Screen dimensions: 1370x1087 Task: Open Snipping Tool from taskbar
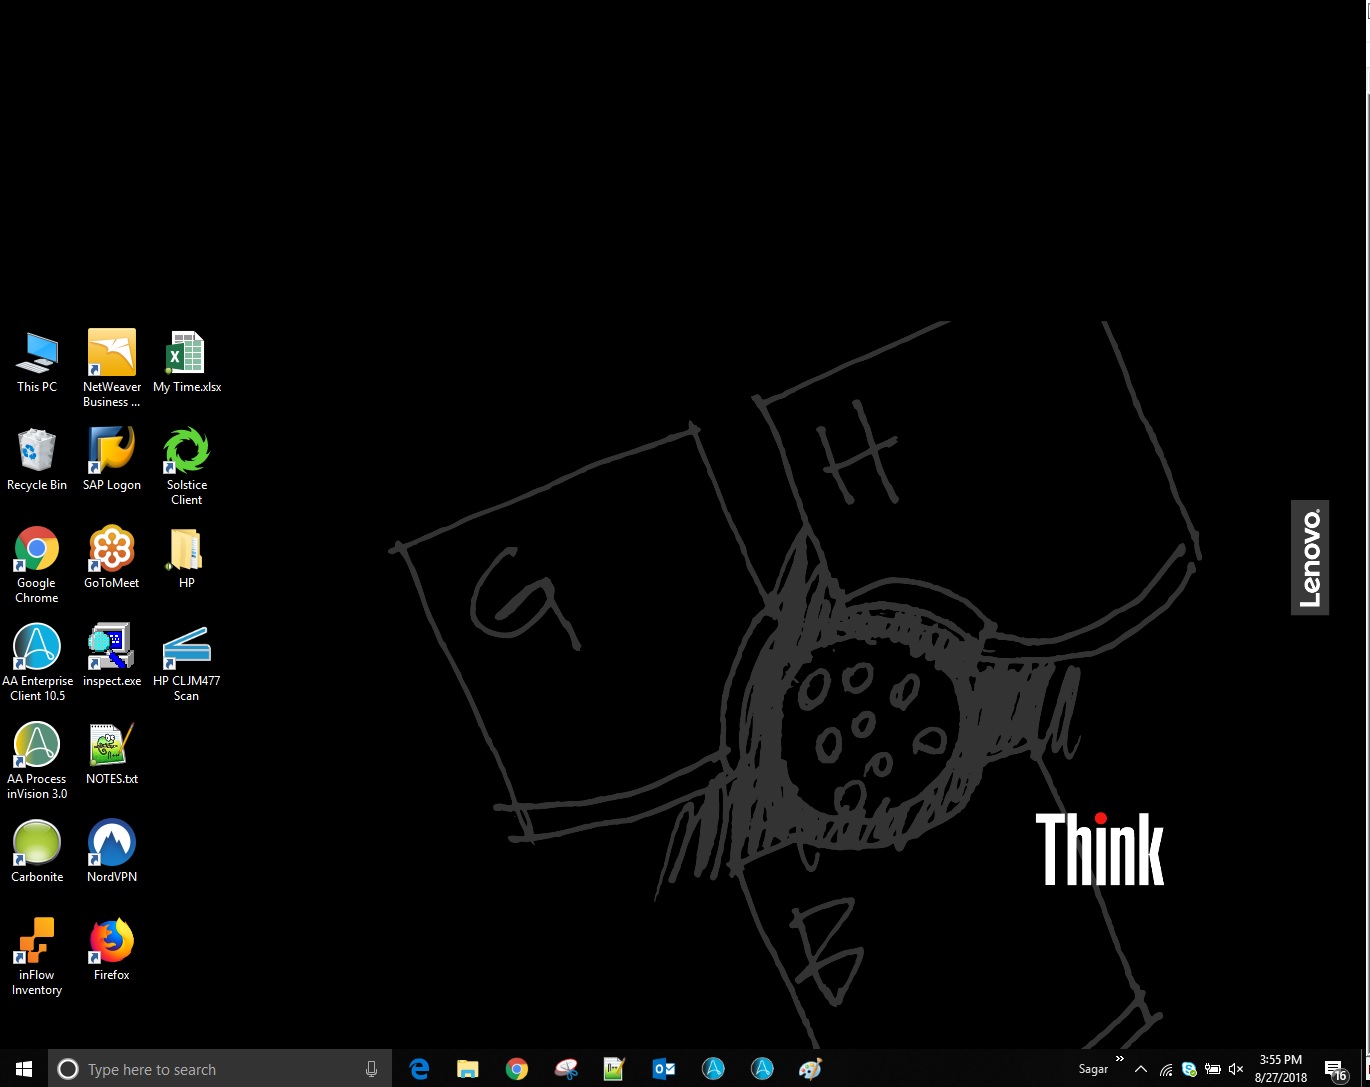(566, 1069)
